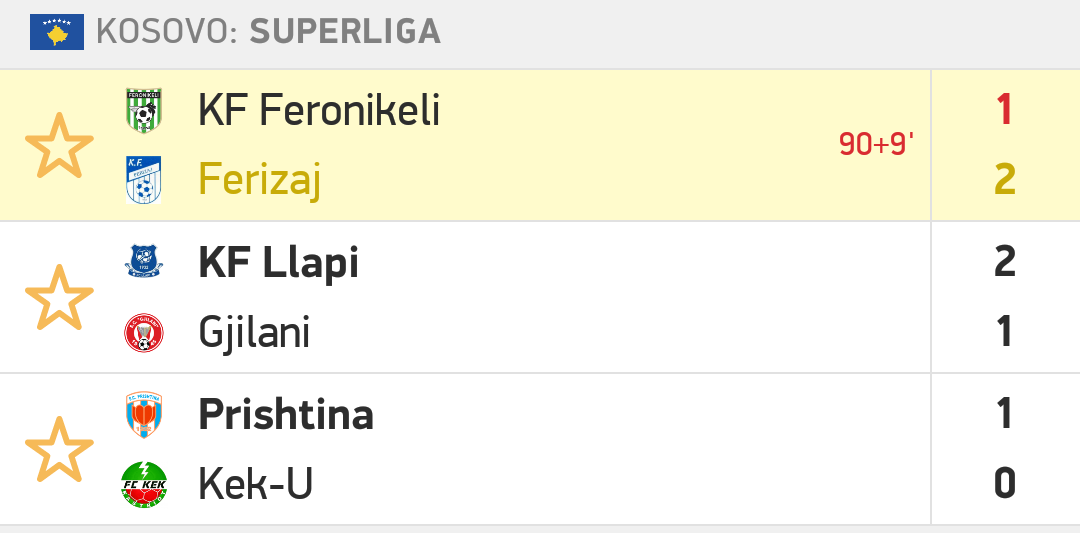Click Ferizaj's live score of 2
This screenshot has width=1080, height=533.
1005,180
